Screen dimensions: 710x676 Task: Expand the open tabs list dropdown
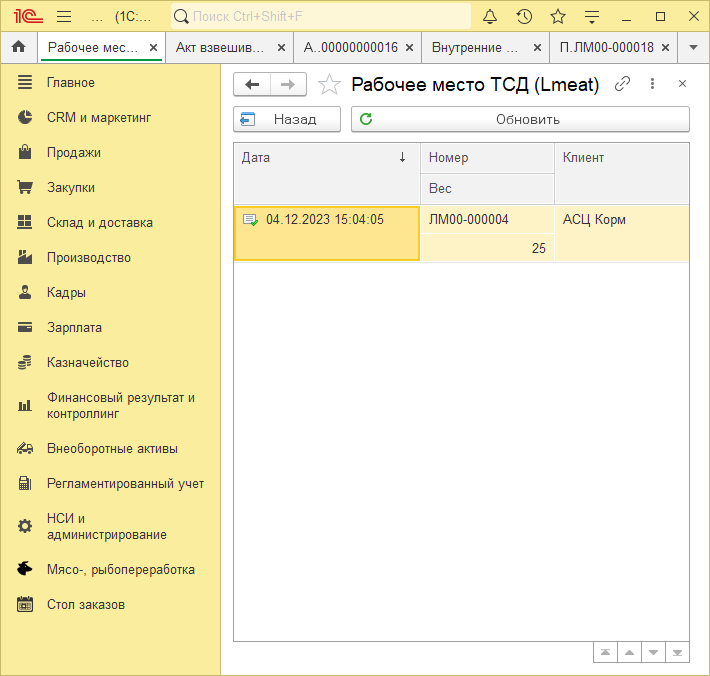click(693, 47)
